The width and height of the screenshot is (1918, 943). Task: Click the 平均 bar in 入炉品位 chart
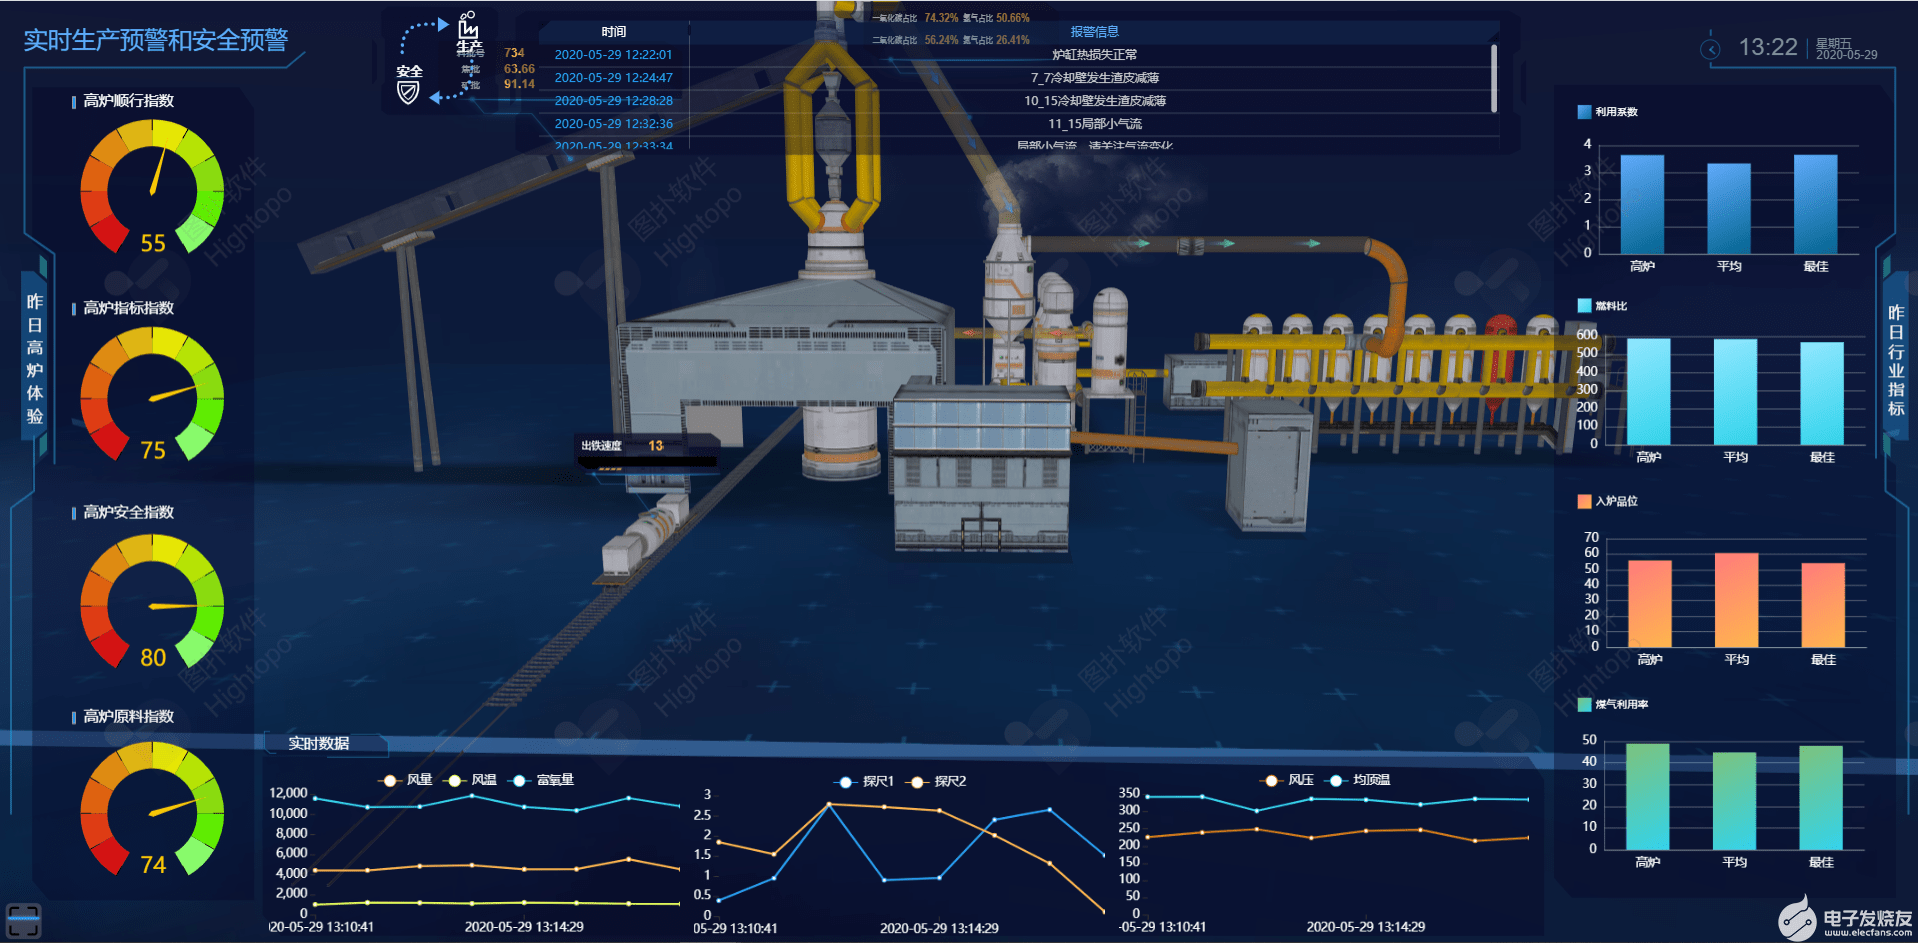click(x=1737, y=600)
